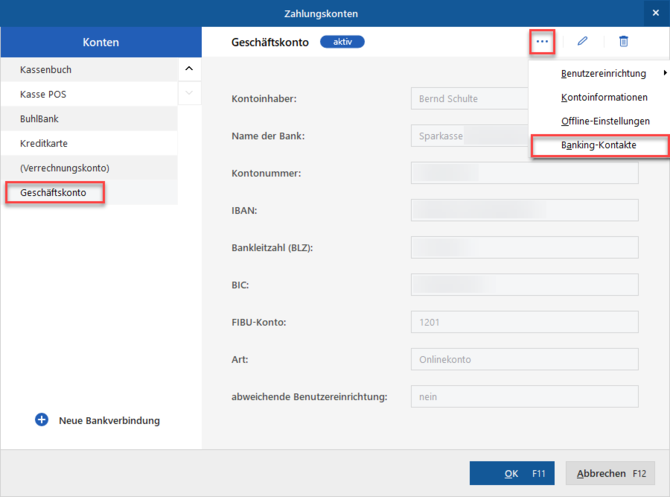Click the Zahlungskonten title text

[x=321, y=14]
